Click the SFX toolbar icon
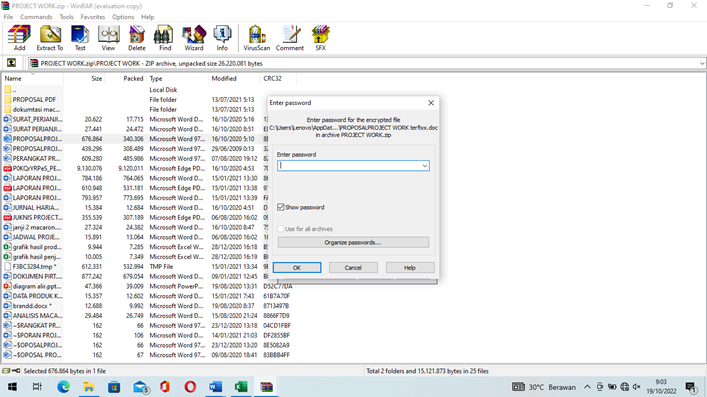707x397 pixels. pos(321,38)
